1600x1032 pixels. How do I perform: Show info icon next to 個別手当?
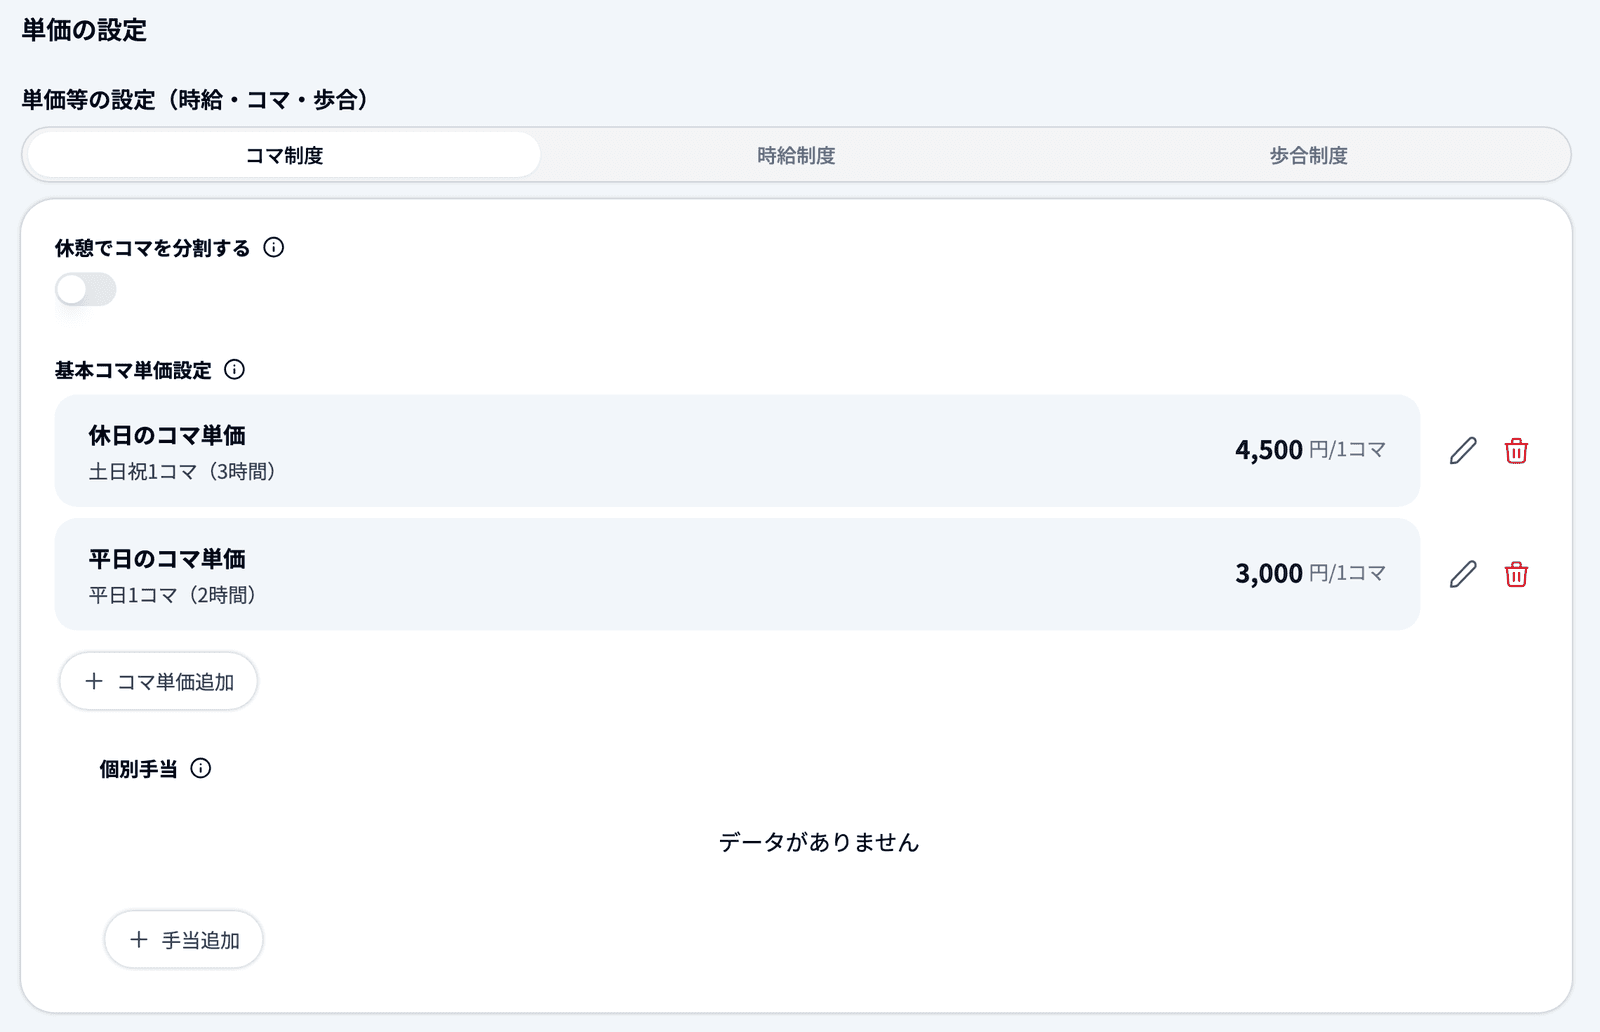201,768
